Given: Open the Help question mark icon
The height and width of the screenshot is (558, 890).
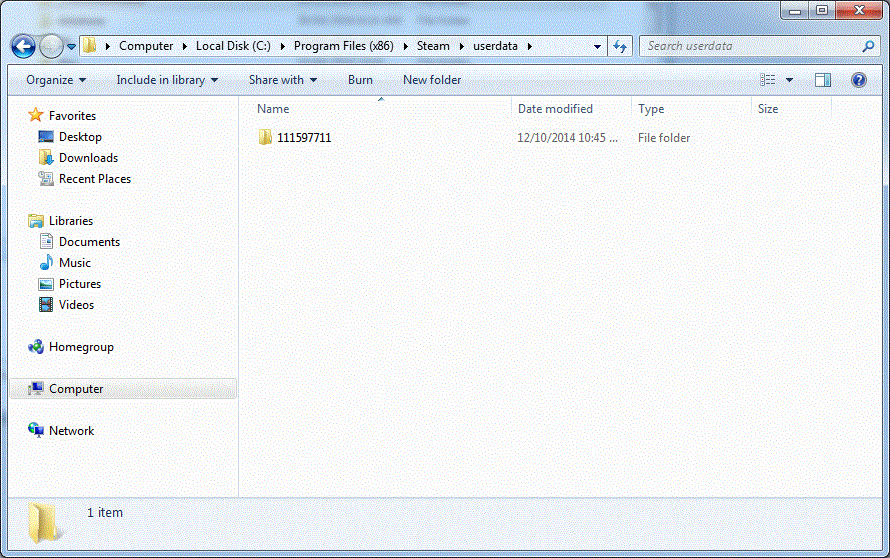Looking at the screenshot, I should pyautogui.click(x=858, y=80).
